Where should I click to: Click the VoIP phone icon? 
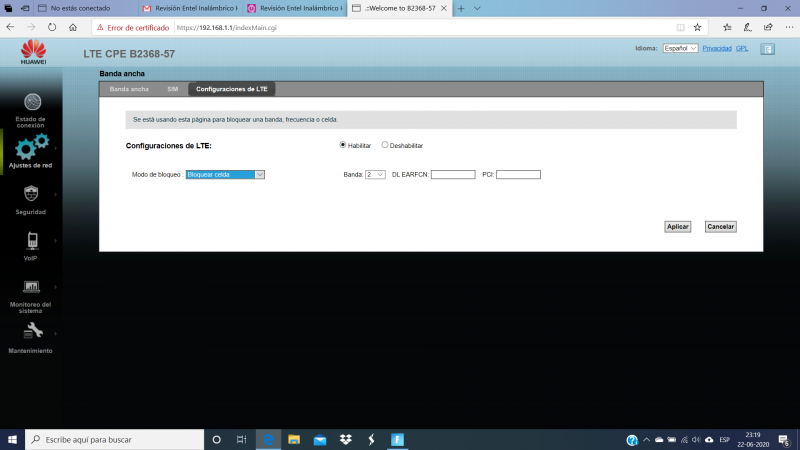32,241
